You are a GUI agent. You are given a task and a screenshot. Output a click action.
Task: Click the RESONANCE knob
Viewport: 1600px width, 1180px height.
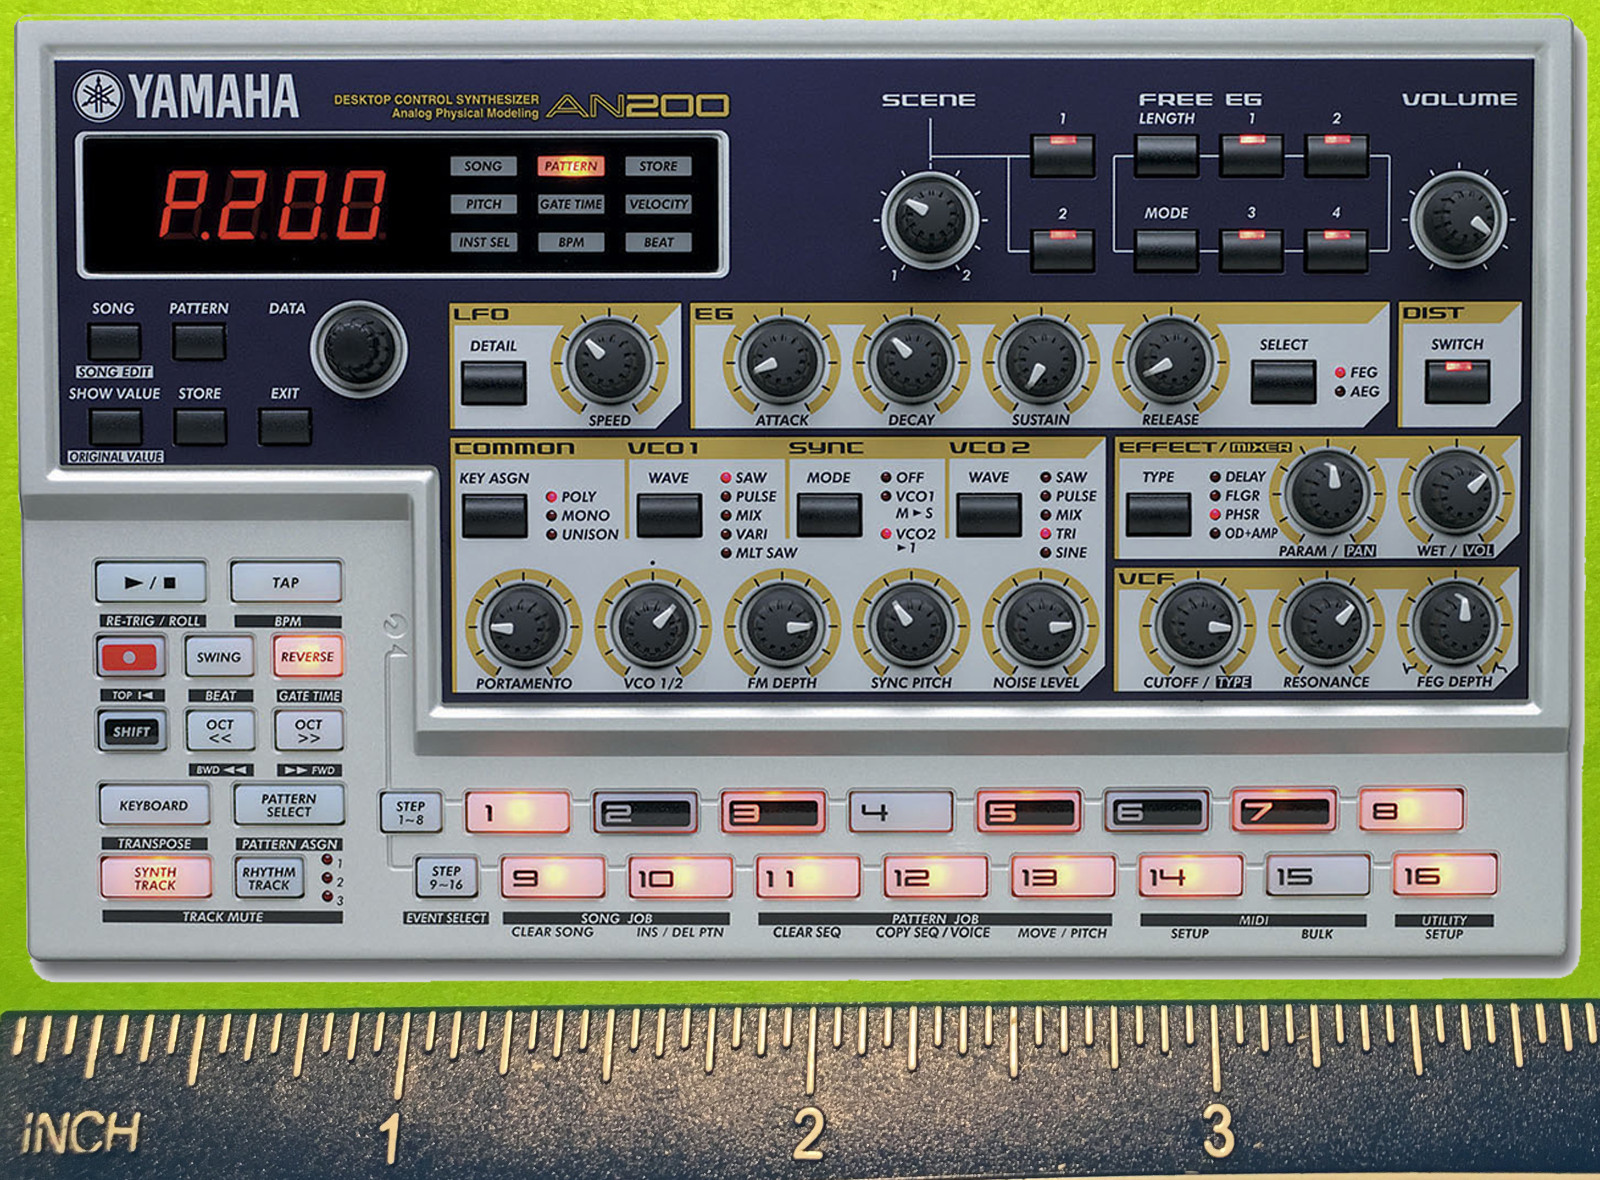click(1326, 625)
